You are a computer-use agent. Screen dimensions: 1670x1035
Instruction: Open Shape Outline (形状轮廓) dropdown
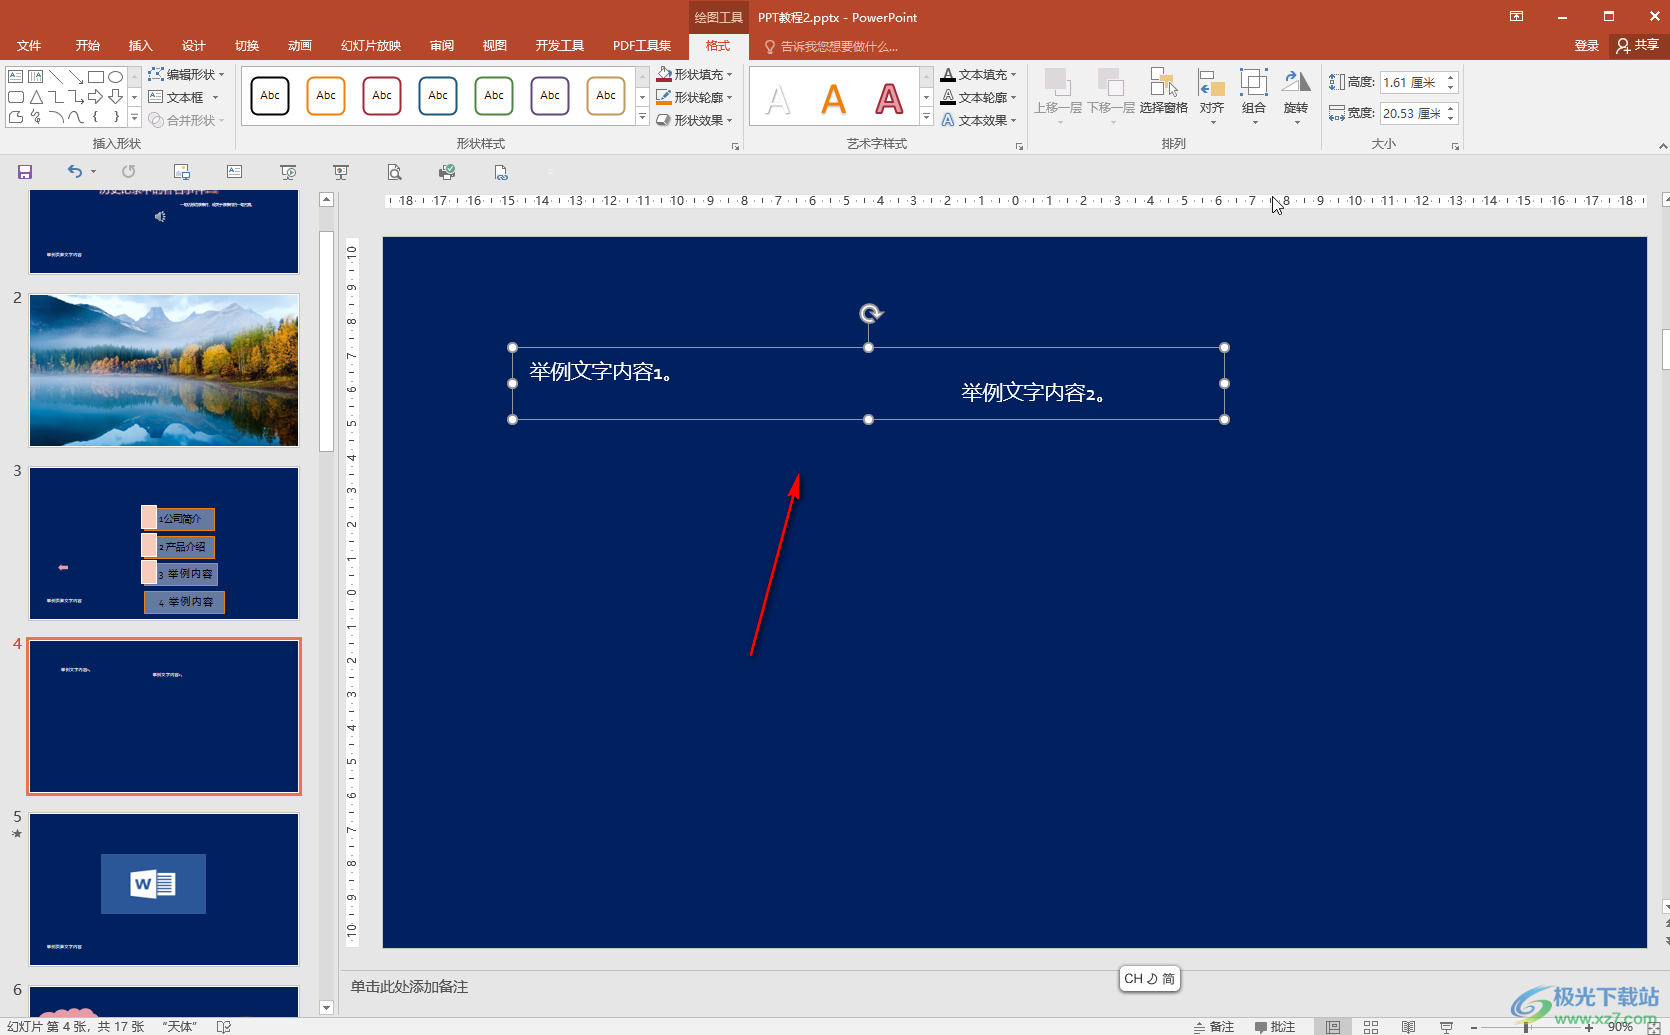[x=694, y=97]
